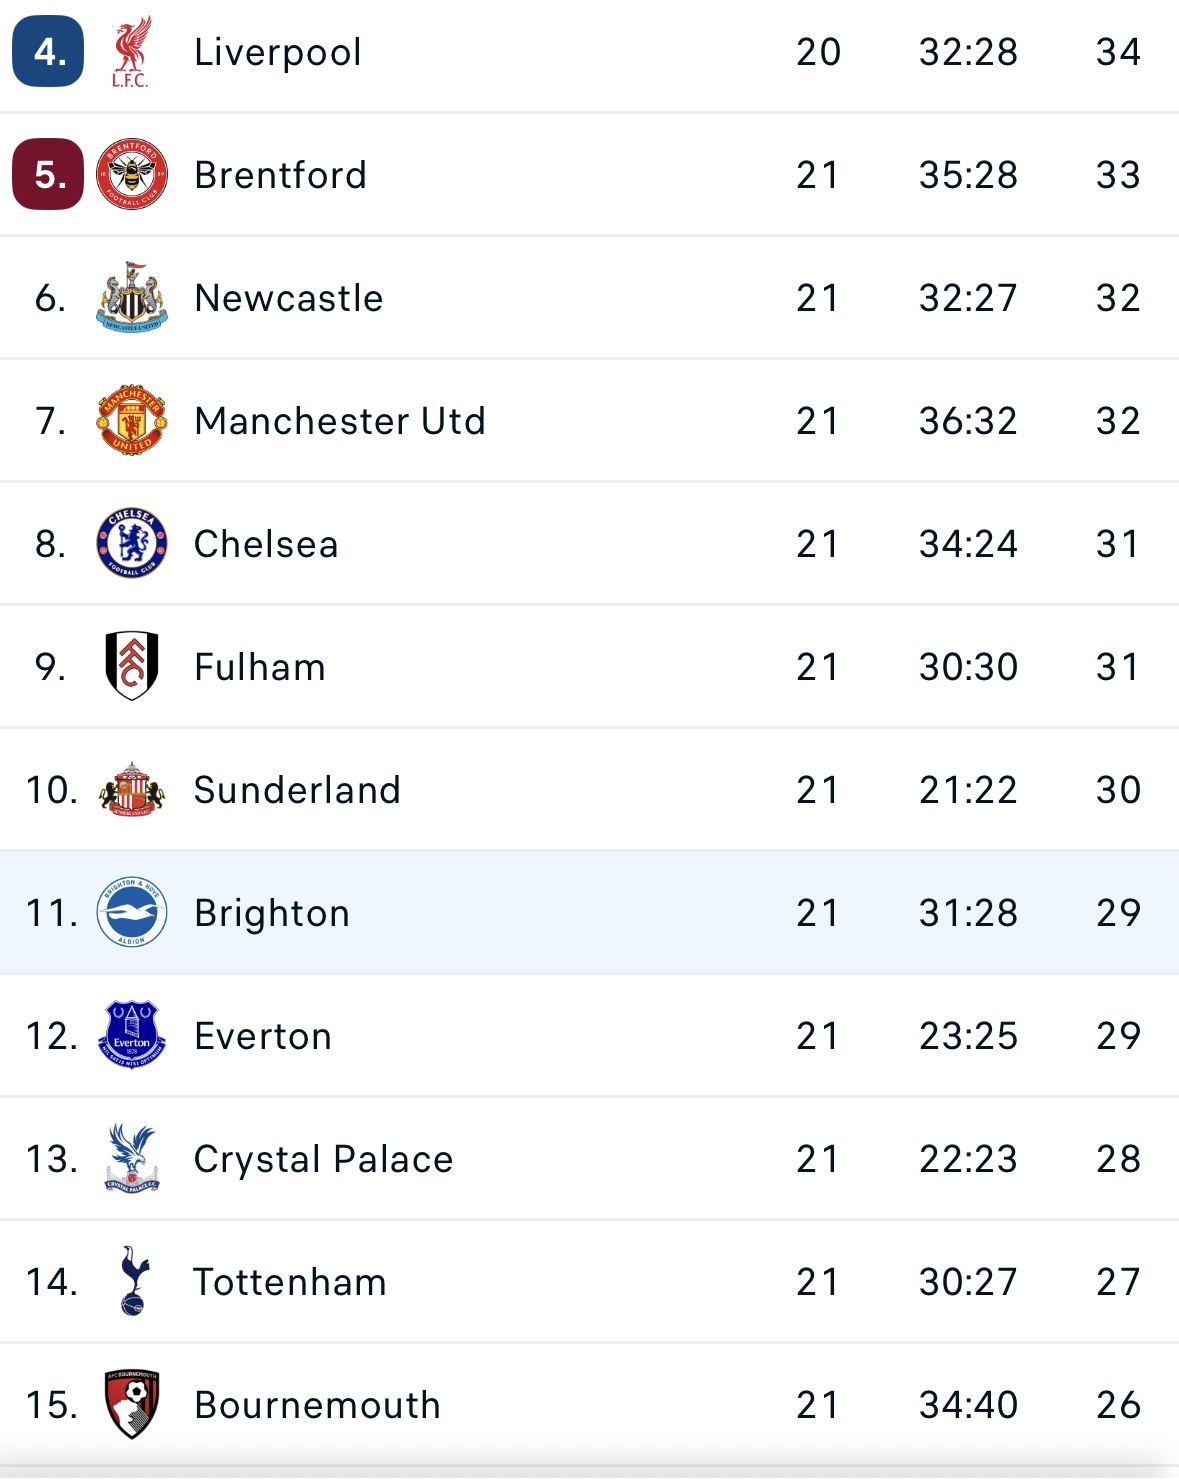
Task: Click Brighton's 31:28 goals score
Action: point(968,913)
